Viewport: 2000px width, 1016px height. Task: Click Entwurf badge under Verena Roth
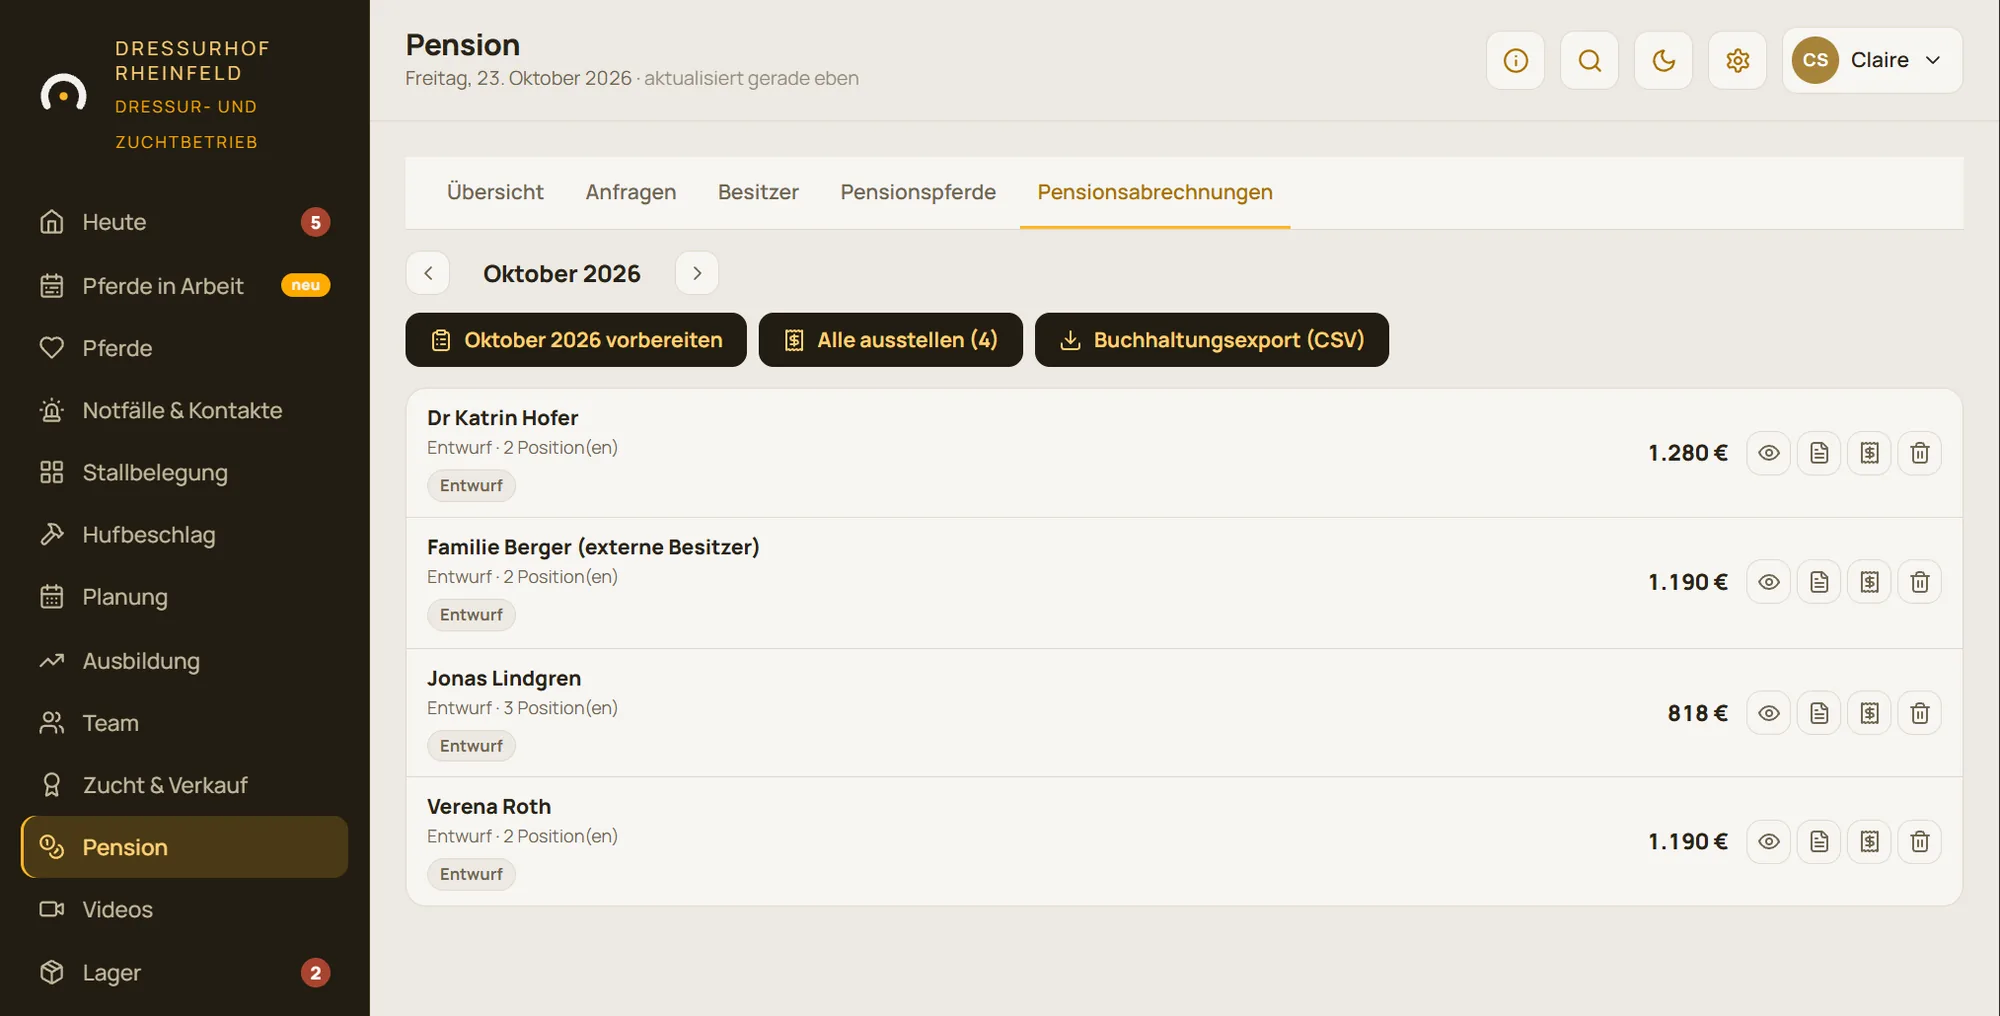point(471,874)
